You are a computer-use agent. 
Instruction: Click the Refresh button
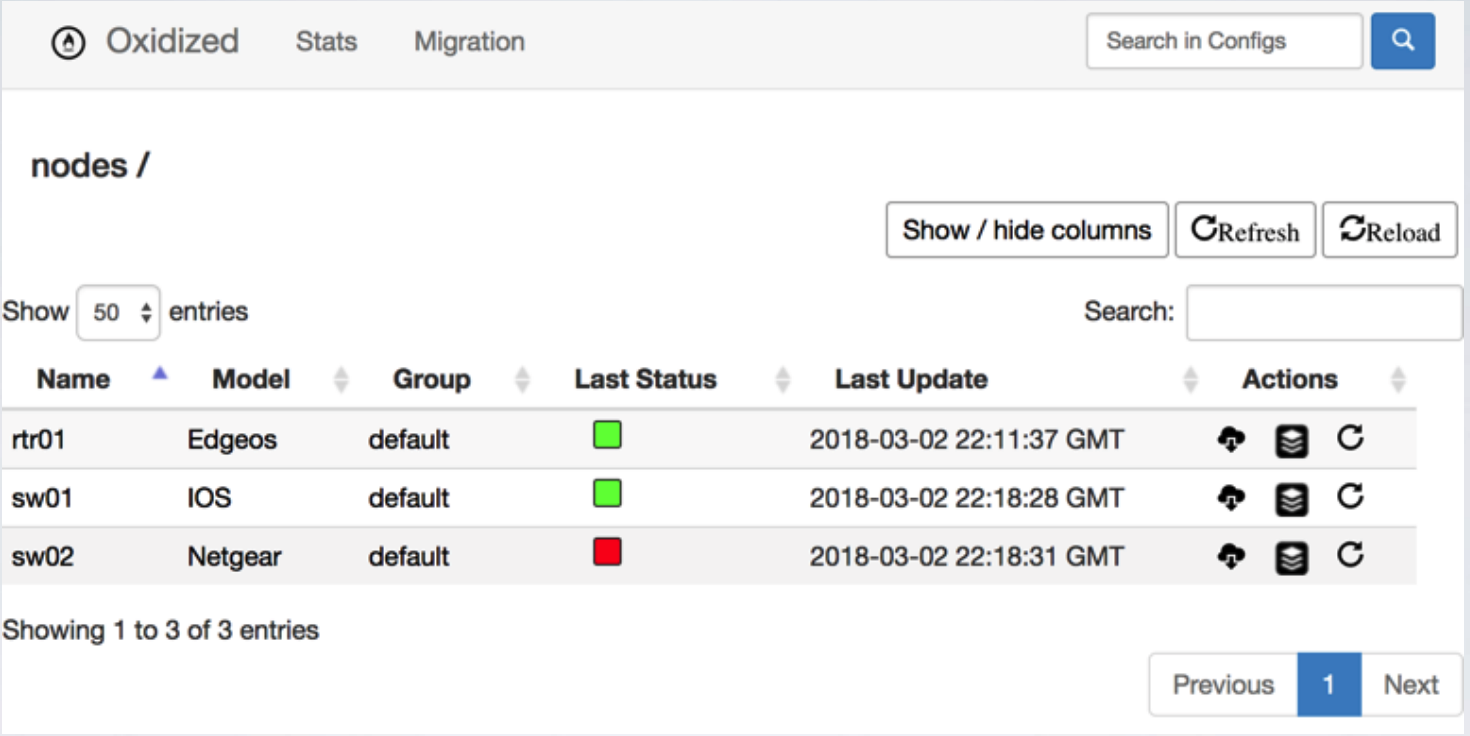click(1245, 230)
